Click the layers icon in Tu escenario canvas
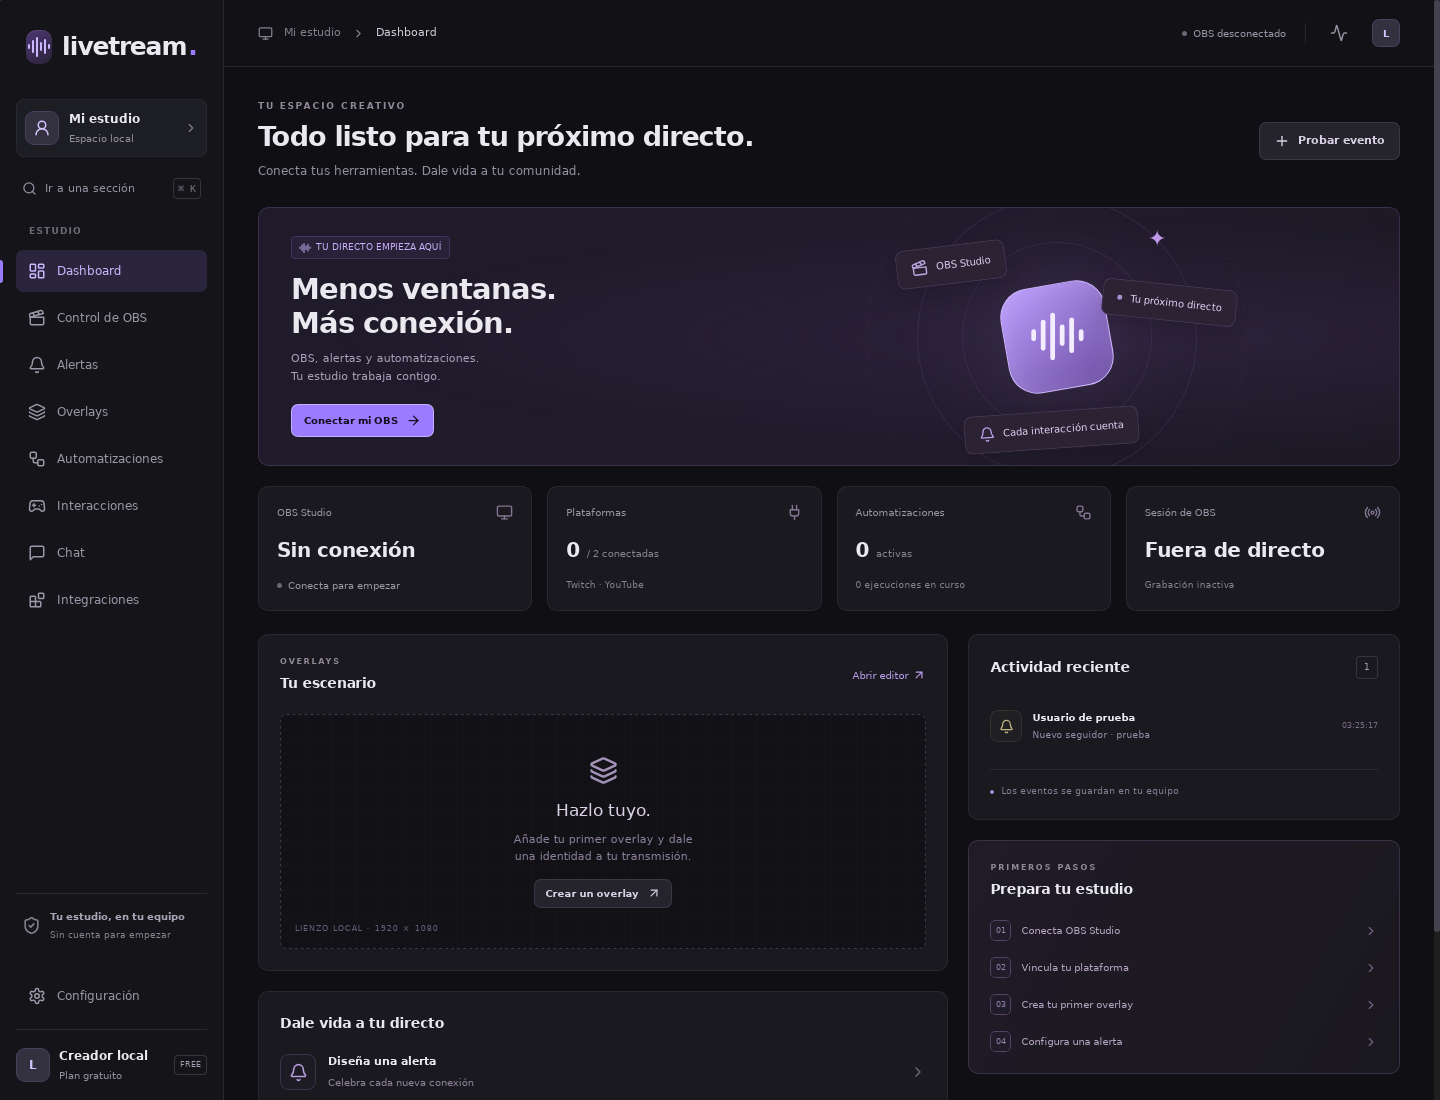1440x1100 pixels. [x=603, y=770]
